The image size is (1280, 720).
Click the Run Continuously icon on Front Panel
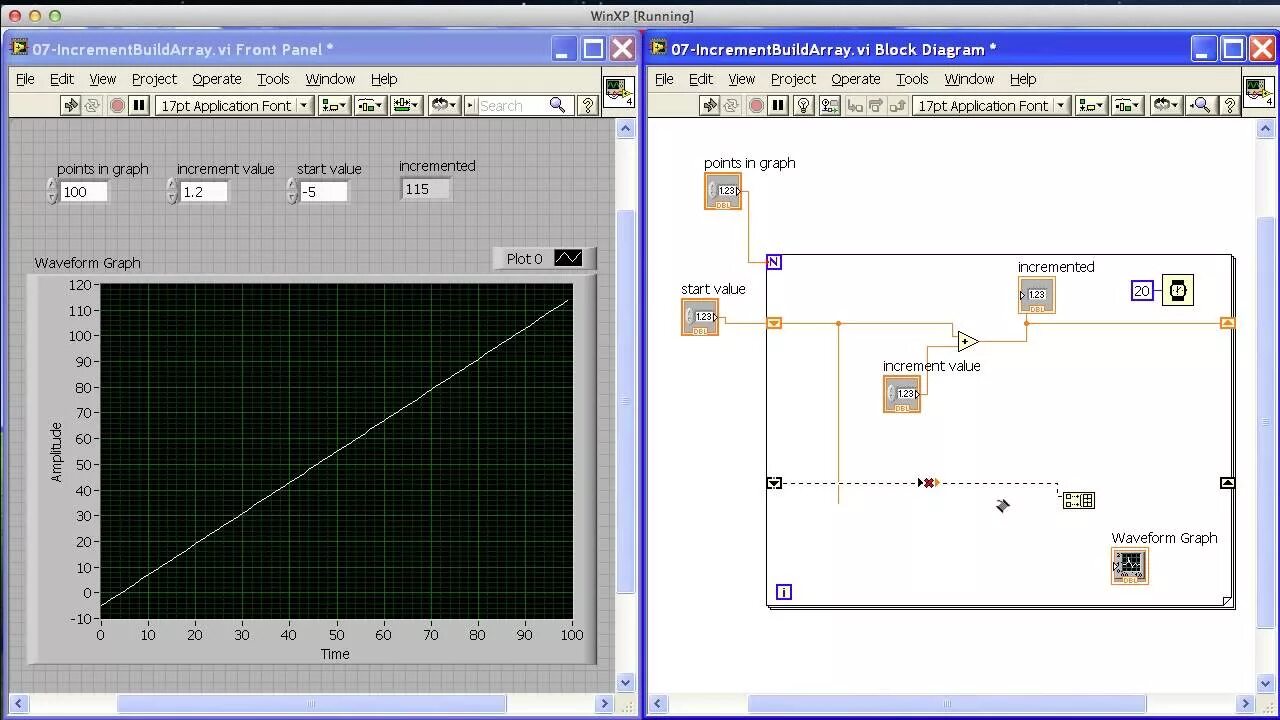coord(91,105)
